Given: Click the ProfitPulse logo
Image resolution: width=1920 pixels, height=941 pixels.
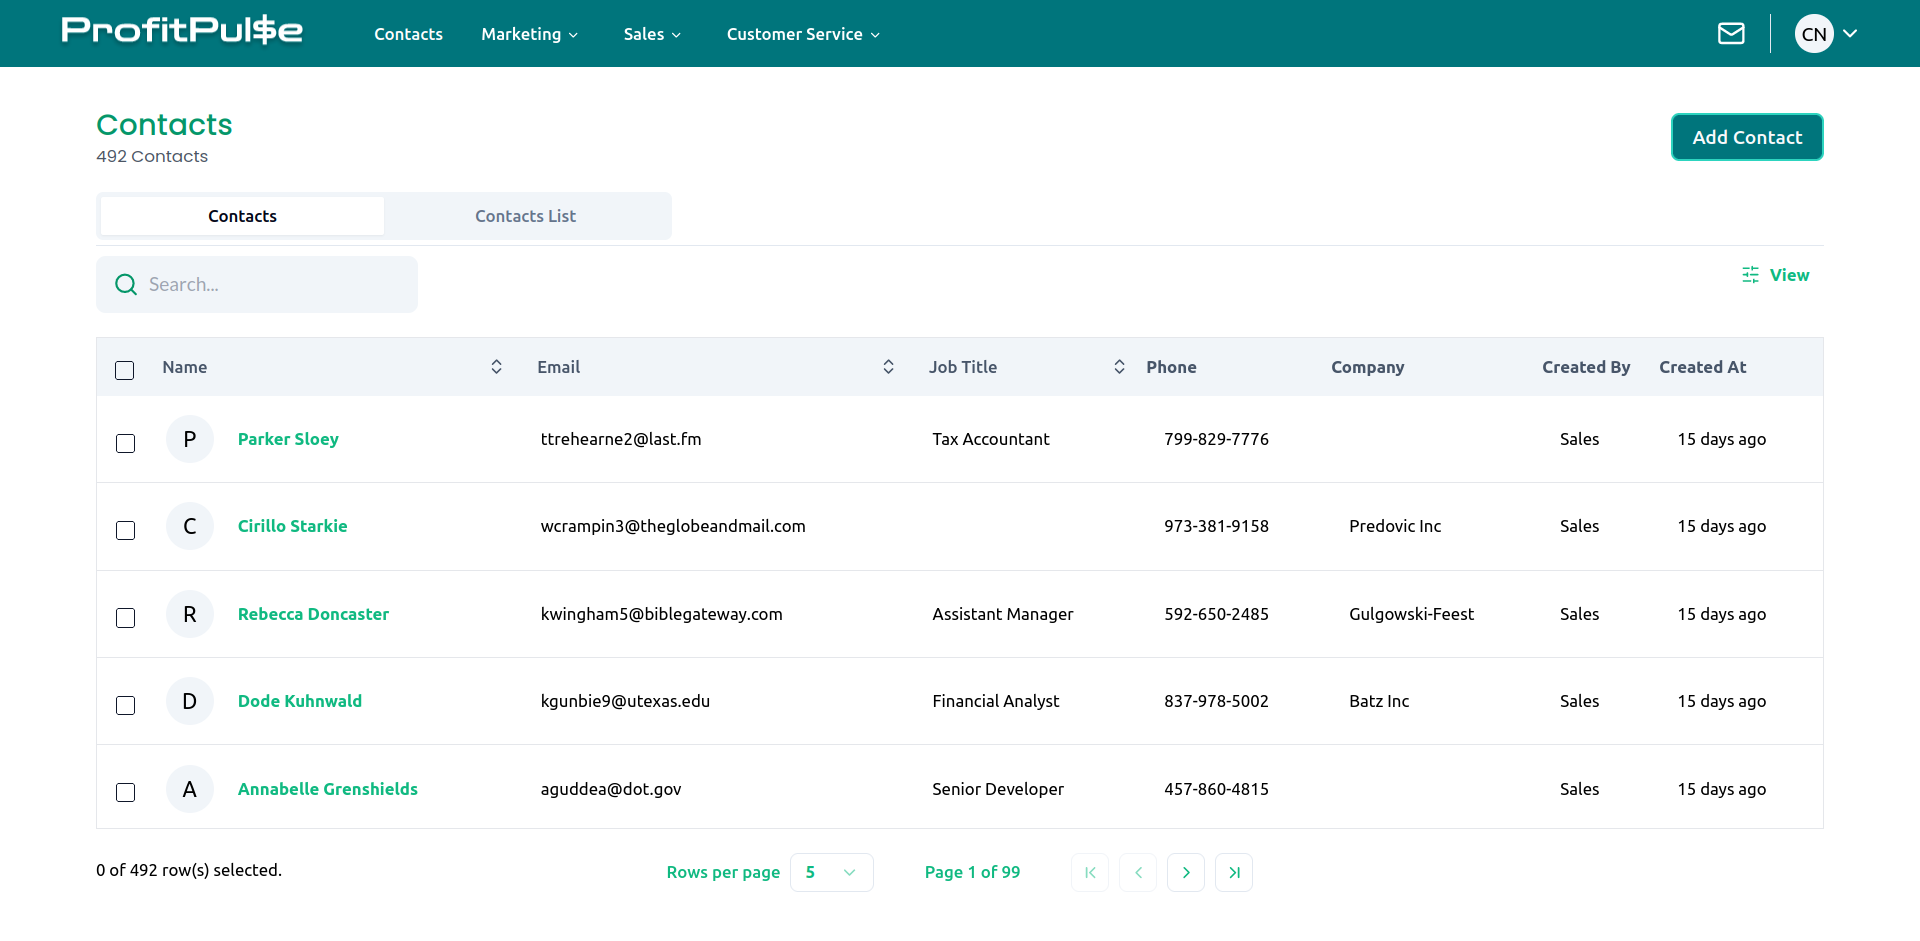Looking at the screenshot, I should (x=182, y=31).
